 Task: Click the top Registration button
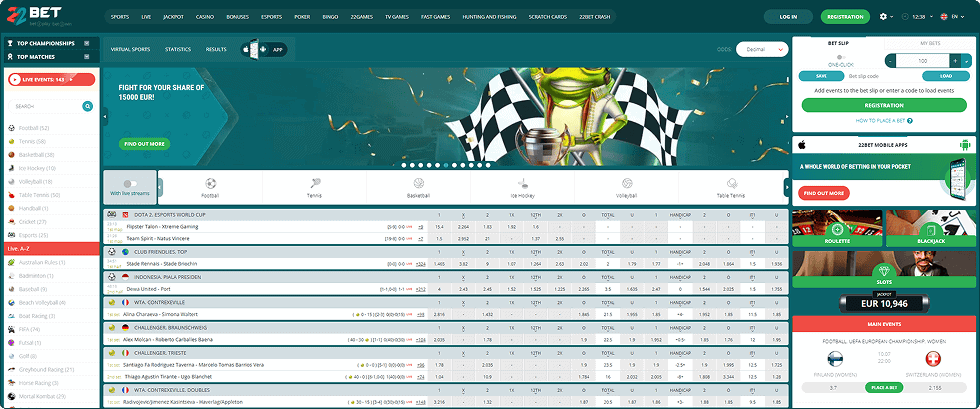845,17
